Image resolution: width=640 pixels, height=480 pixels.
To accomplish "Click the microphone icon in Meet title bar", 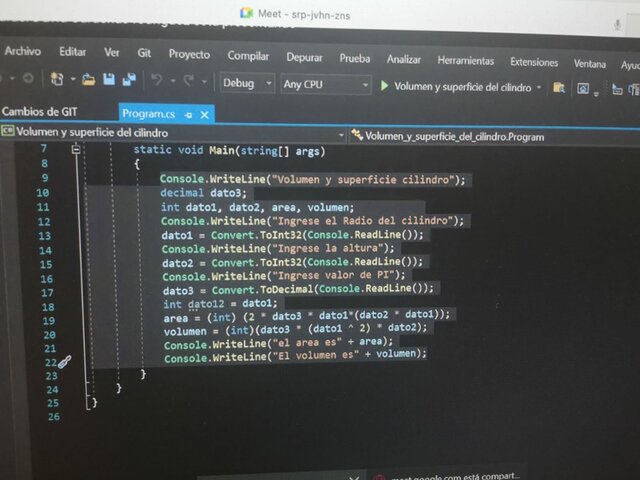I will coord(617,25).
